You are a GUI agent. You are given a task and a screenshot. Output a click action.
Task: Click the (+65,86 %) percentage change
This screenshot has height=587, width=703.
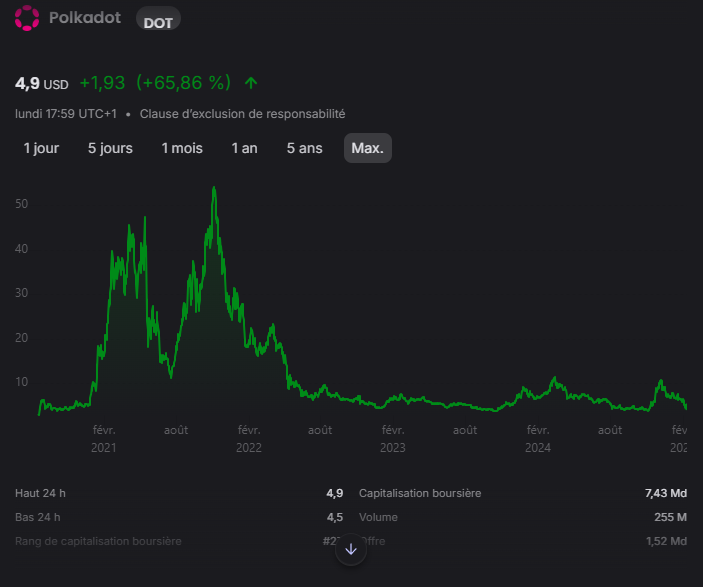coord(183,83)
